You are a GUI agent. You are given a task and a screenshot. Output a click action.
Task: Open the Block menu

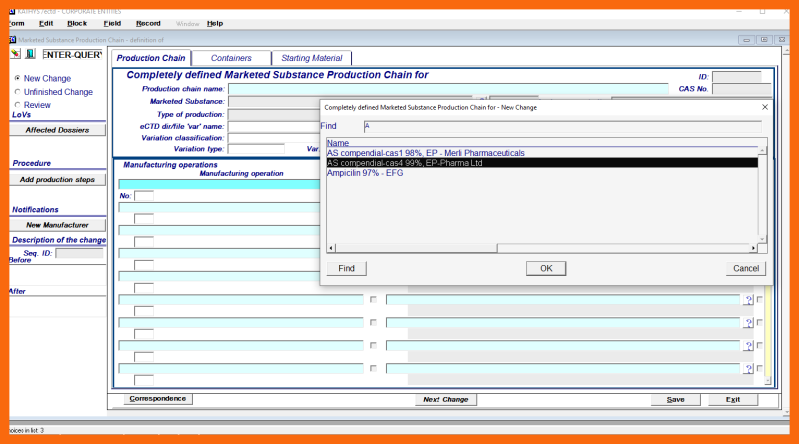coord(77,23)
